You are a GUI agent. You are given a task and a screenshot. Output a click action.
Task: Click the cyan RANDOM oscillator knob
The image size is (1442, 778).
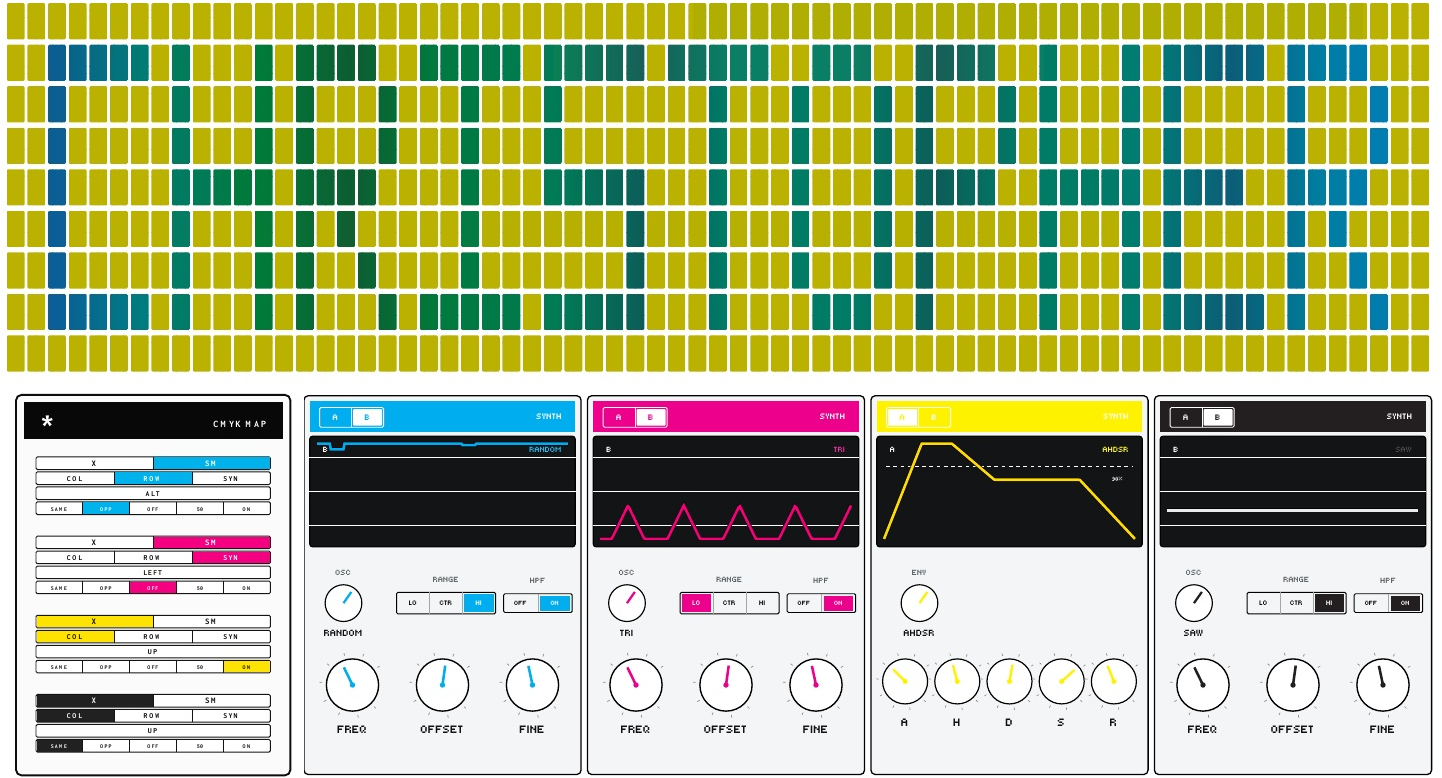(343, 603)
